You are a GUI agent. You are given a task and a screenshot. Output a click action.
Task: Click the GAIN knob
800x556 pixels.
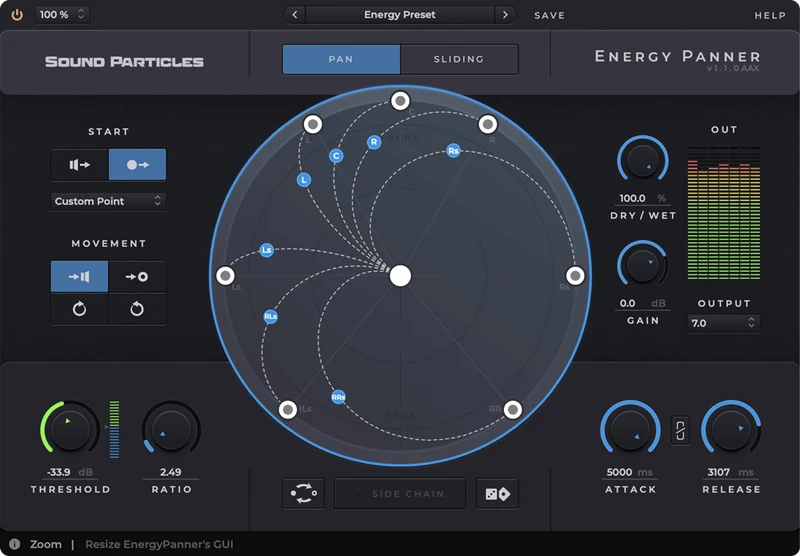click(642, 265)
